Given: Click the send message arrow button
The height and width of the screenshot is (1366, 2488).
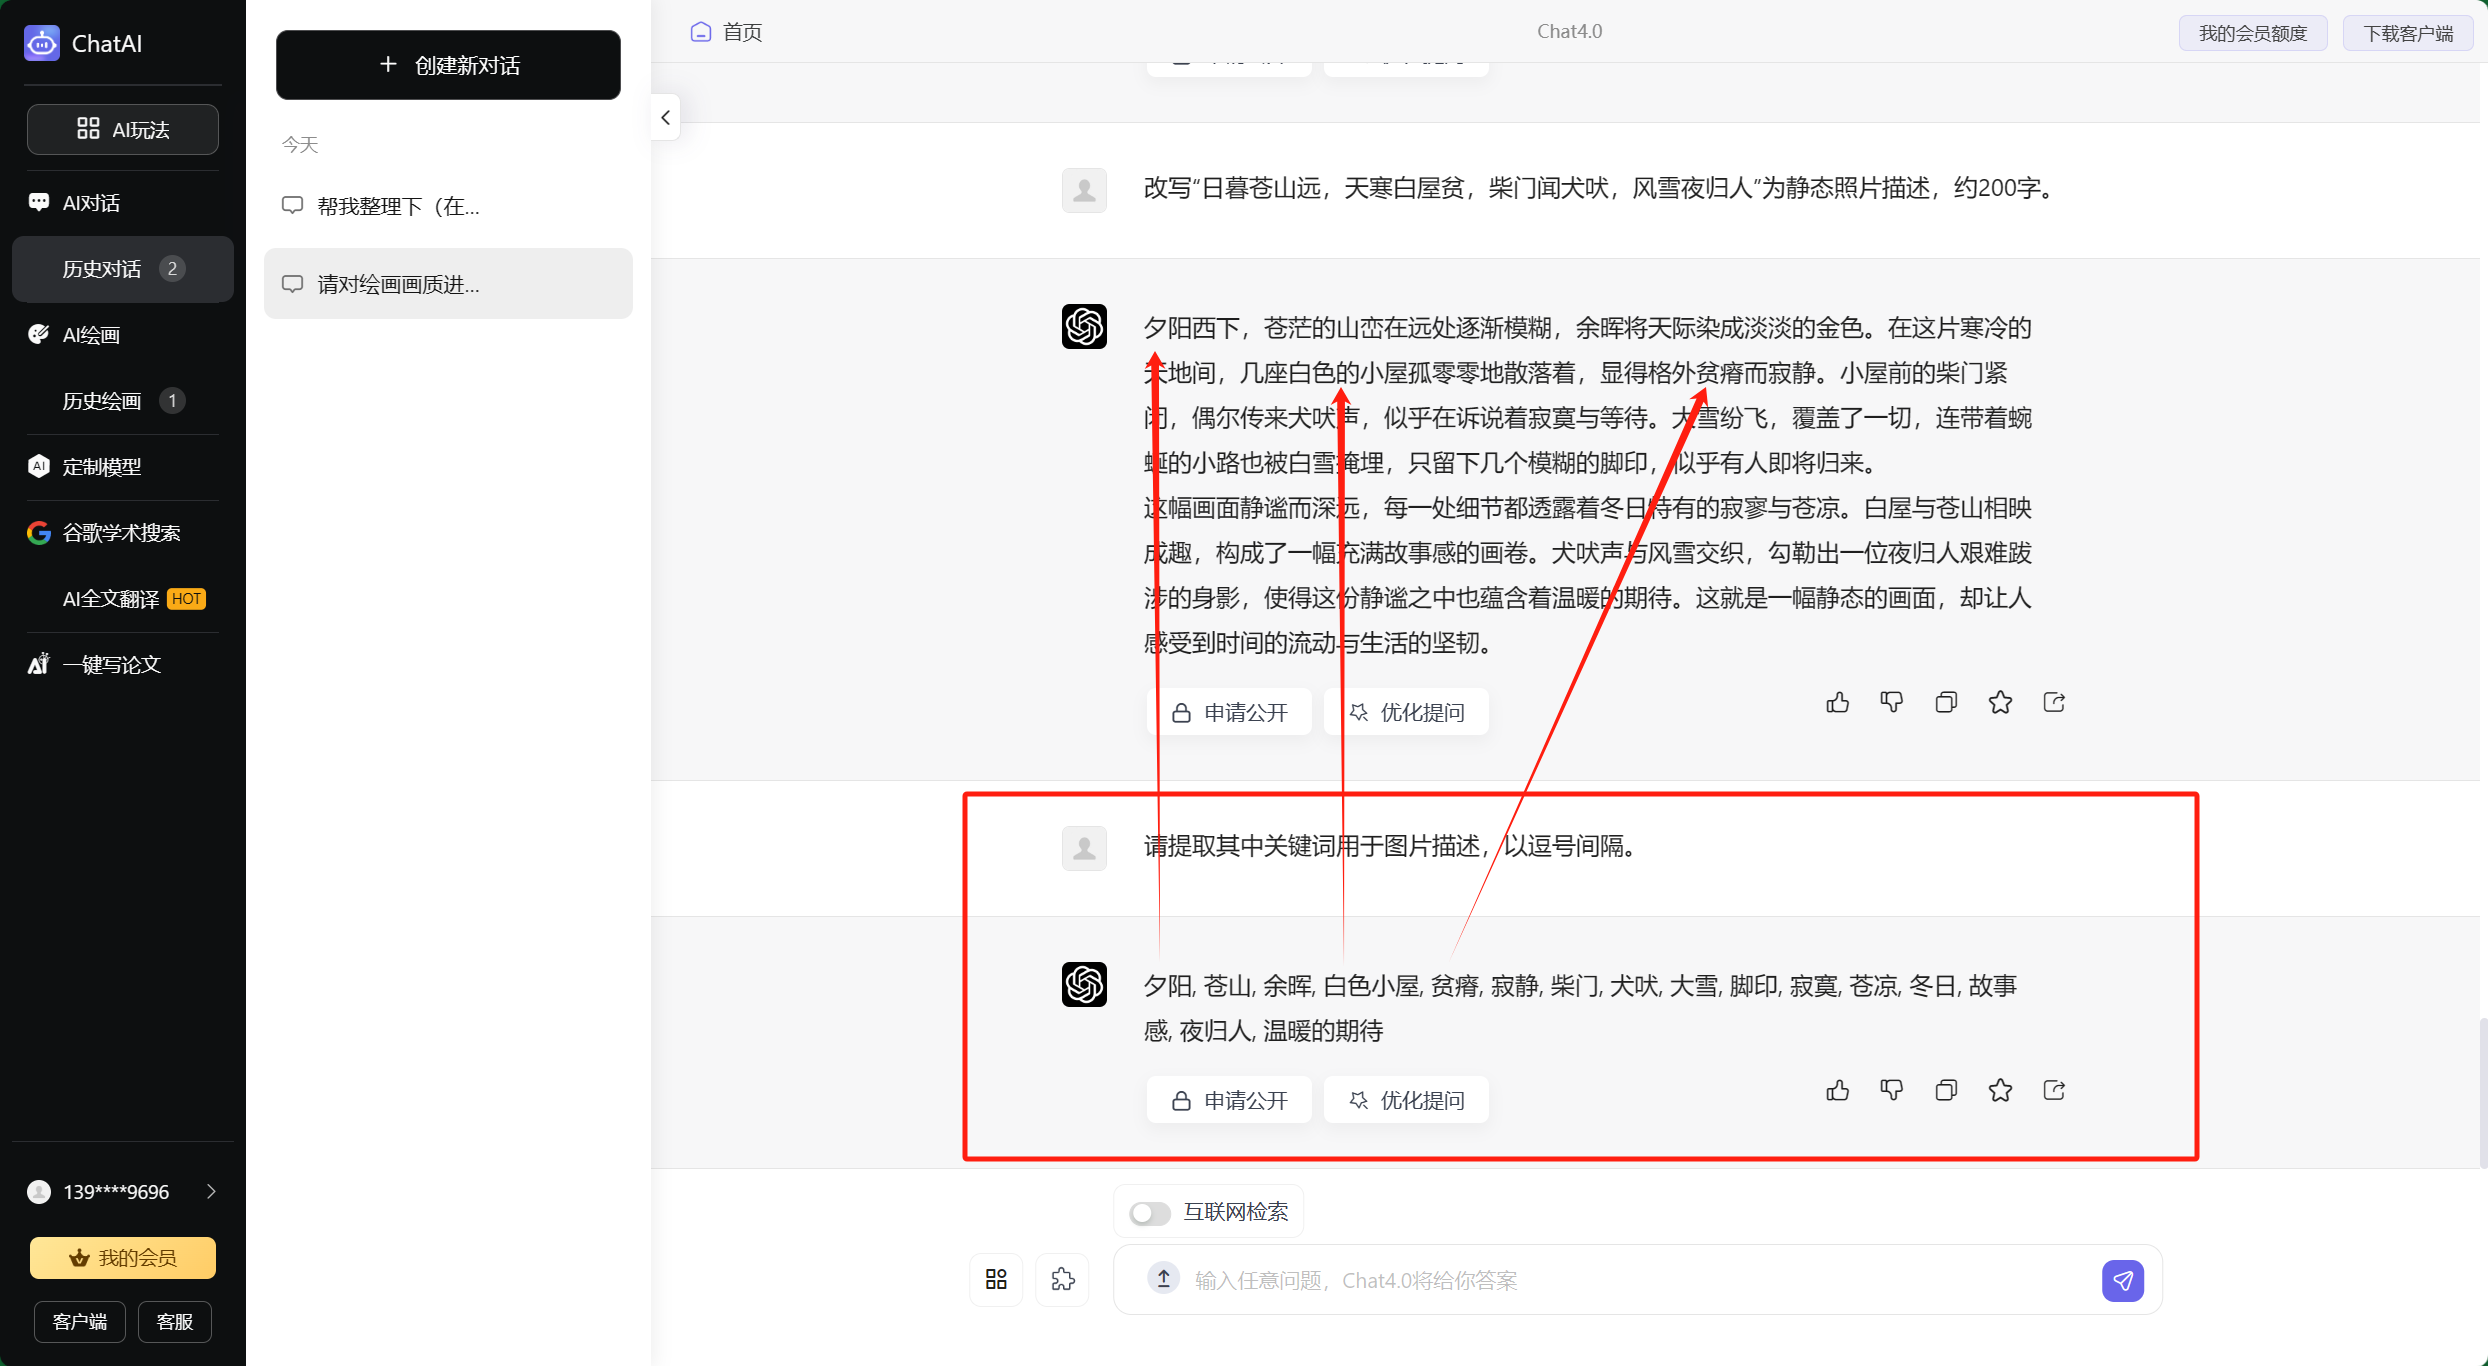Looking at the screenshot, I should [x=2123, y=1280].
